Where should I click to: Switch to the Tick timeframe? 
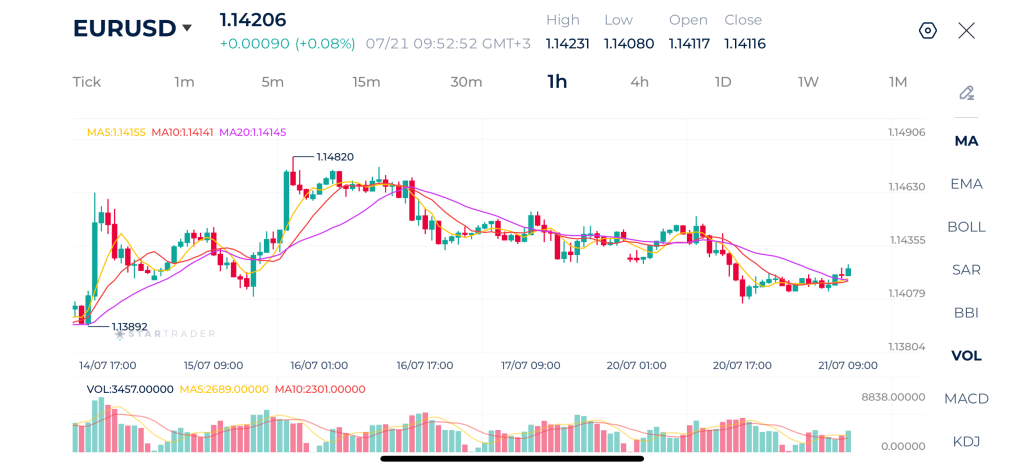87,82
